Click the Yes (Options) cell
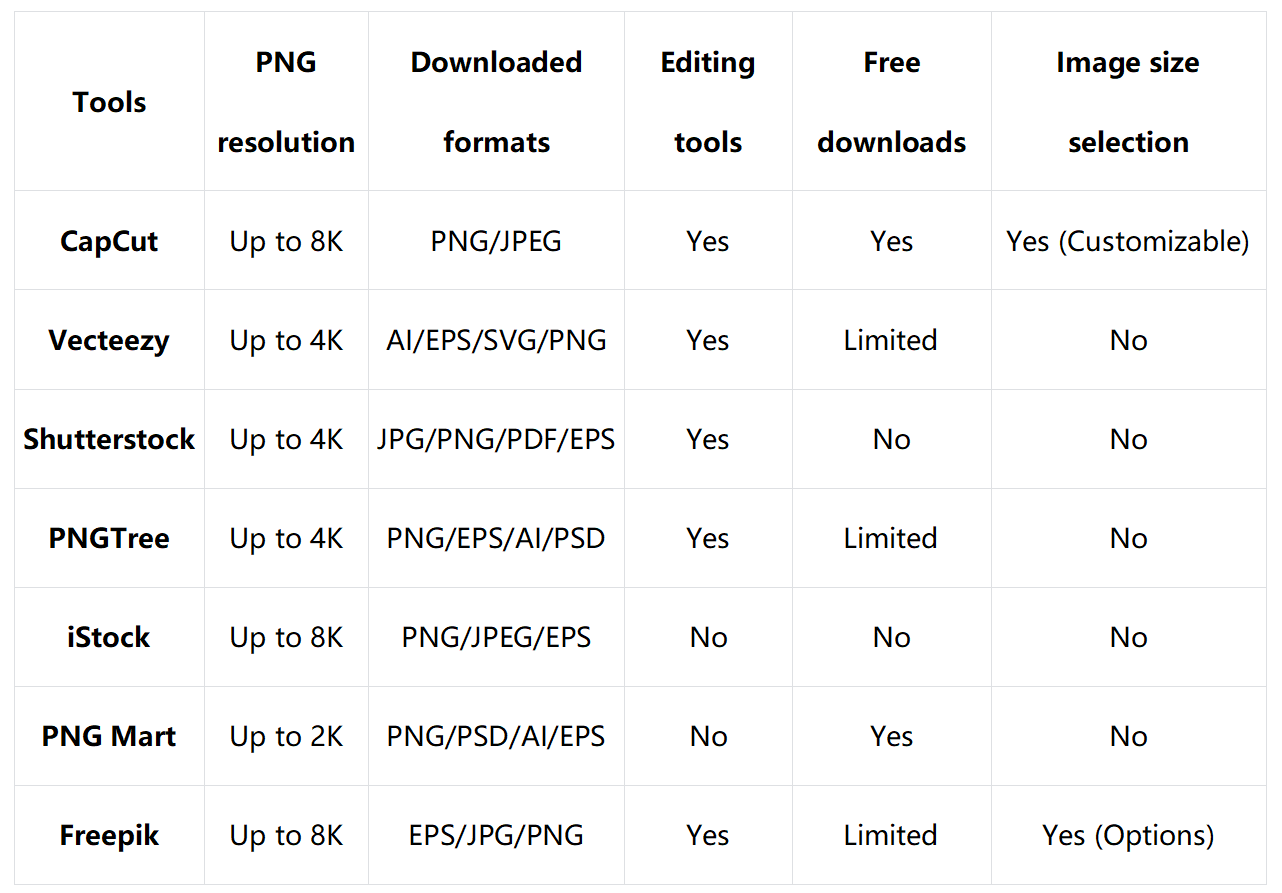 pyautogui.click(x=1128, y=835)
